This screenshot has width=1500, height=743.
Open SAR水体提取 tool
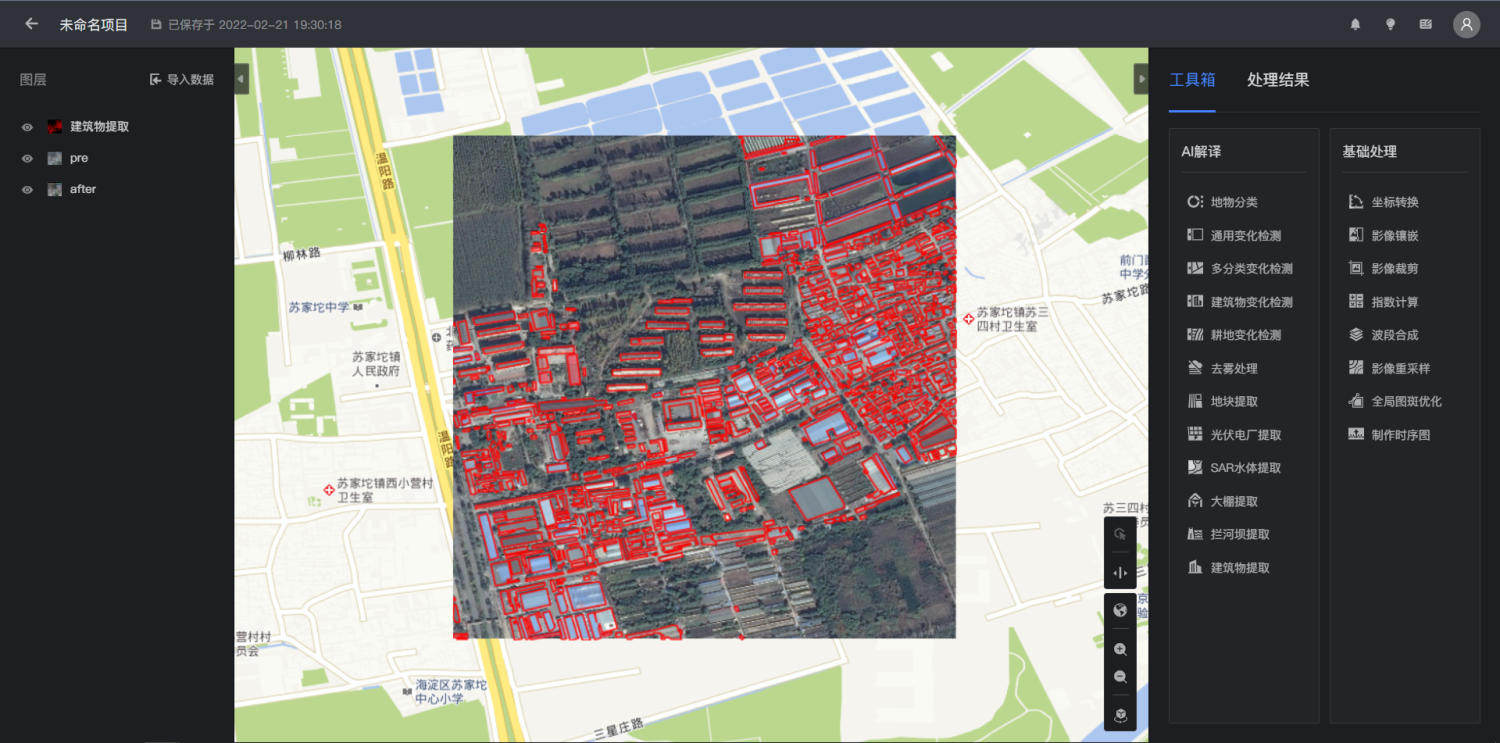click(x=1234, y=468)
